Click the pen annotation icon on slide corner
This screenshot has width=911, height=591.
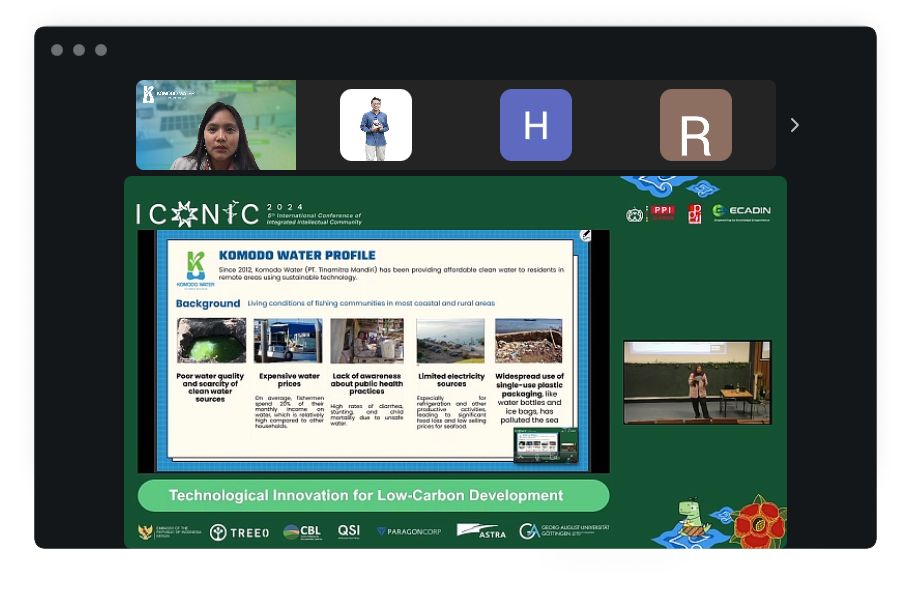click(x=585, y=236)
